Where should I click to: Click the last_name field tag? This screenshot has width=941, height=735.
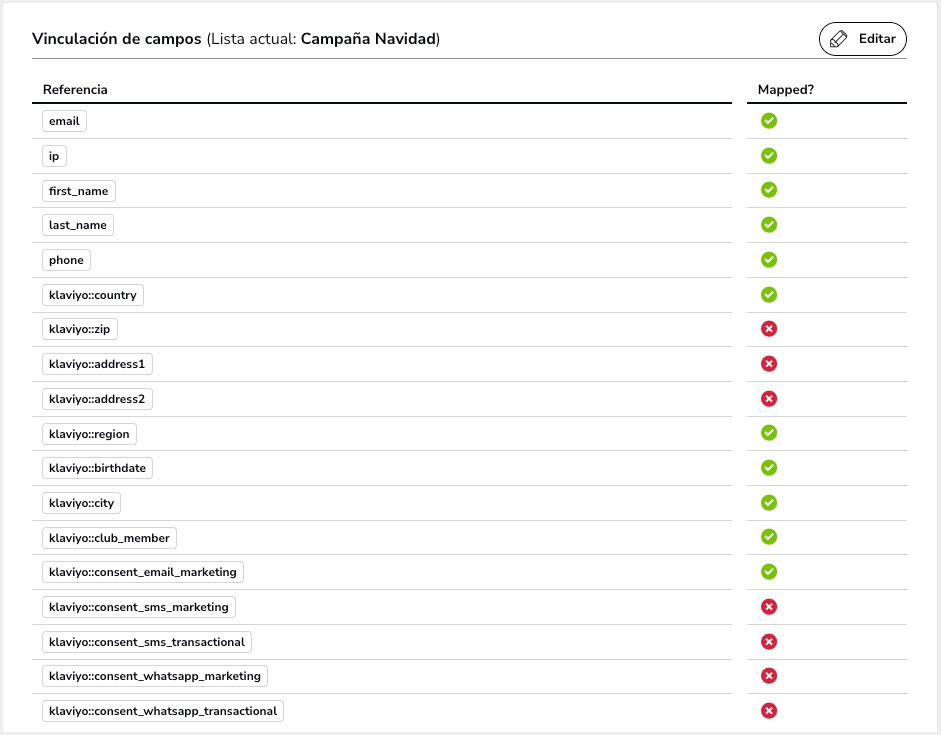pyautogui.click(x=78, y=225)
